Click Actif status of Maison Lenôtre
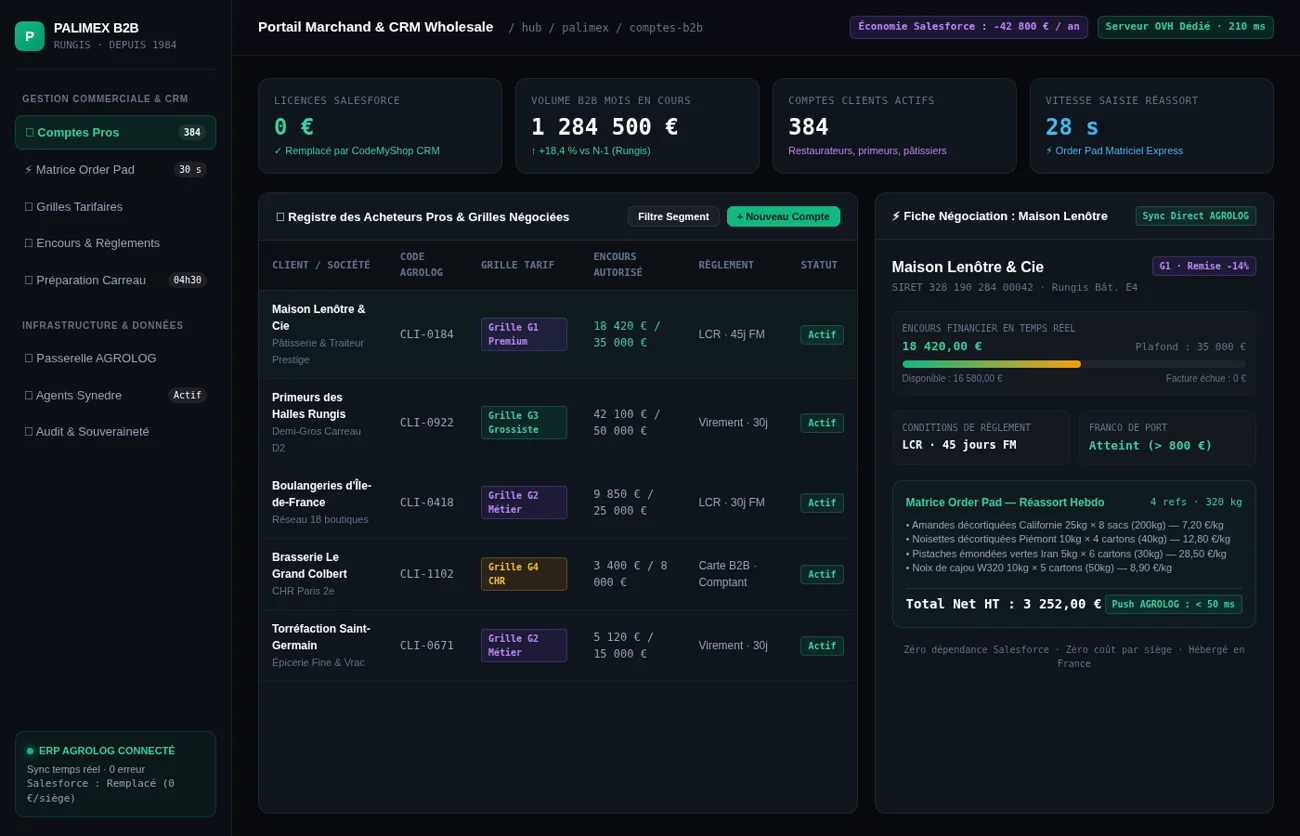The width and height of the screenshot is (1300, 836). pyautogui.click(x=822, y=334)
